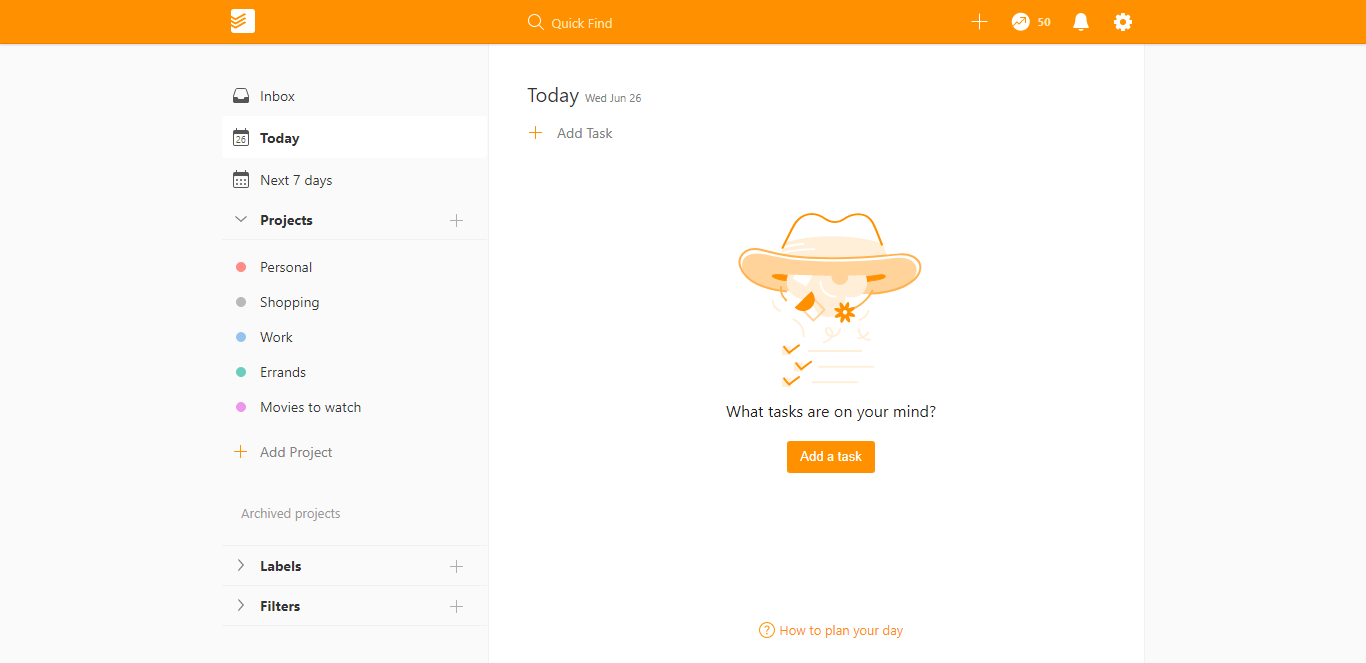1366x663 pixels.
Task: Click the blue dot of Work project
Action: coord(241,337)
